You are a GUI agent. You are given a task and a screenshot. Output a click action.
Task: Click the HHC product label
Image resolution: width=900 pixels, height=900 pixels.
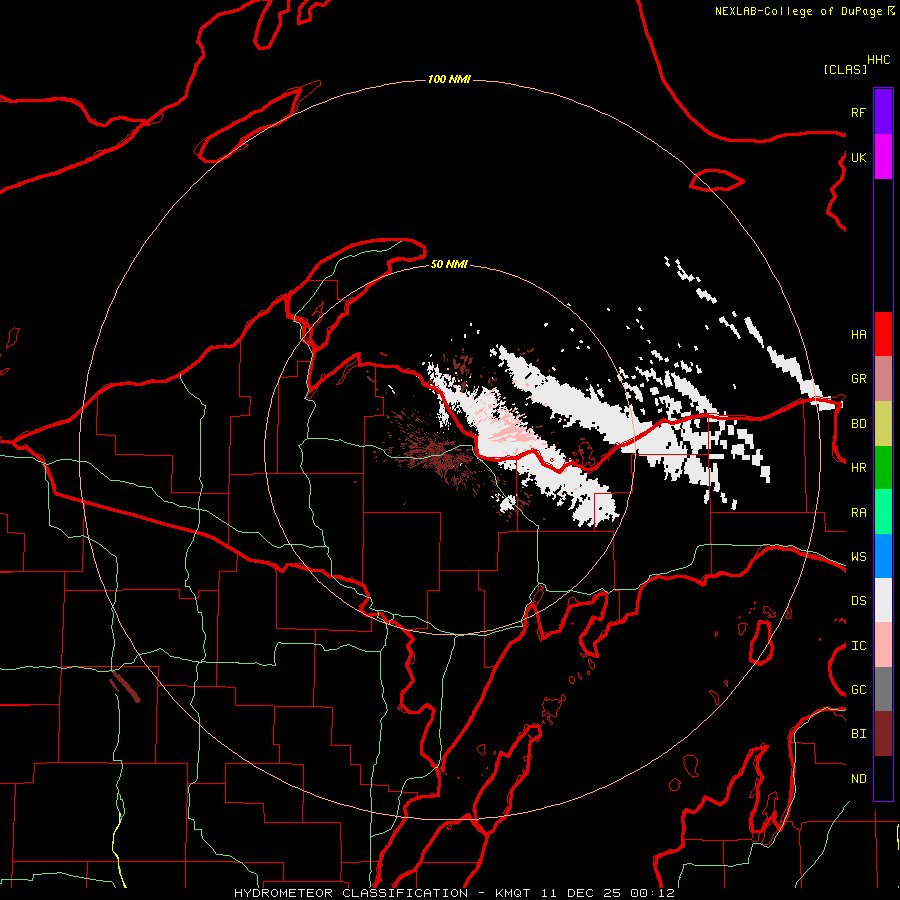coord(879,60)
